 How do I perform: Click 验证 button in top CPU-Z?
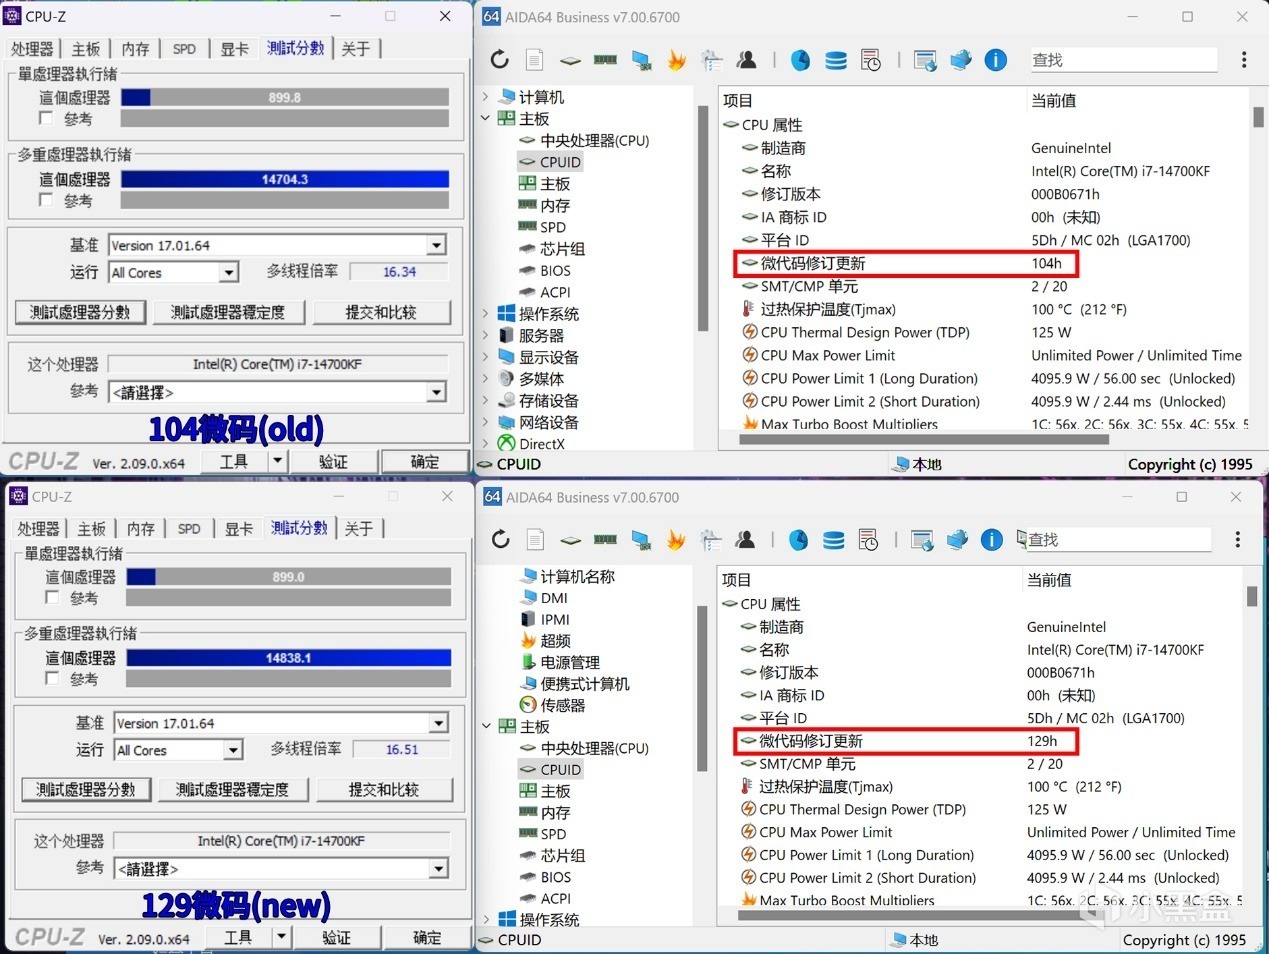[x=334, y=461]
